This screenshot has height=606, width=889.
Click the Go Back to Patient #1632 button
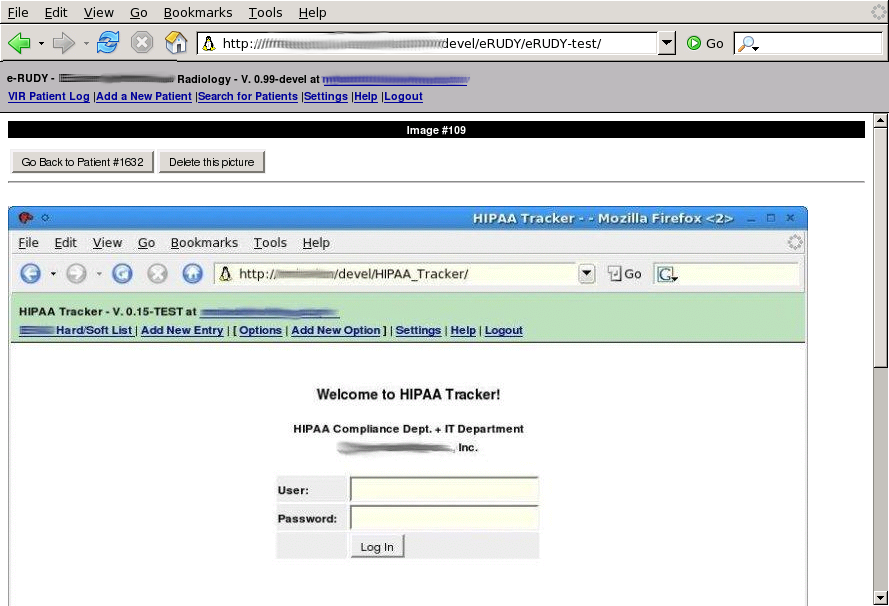coord(82,162)
